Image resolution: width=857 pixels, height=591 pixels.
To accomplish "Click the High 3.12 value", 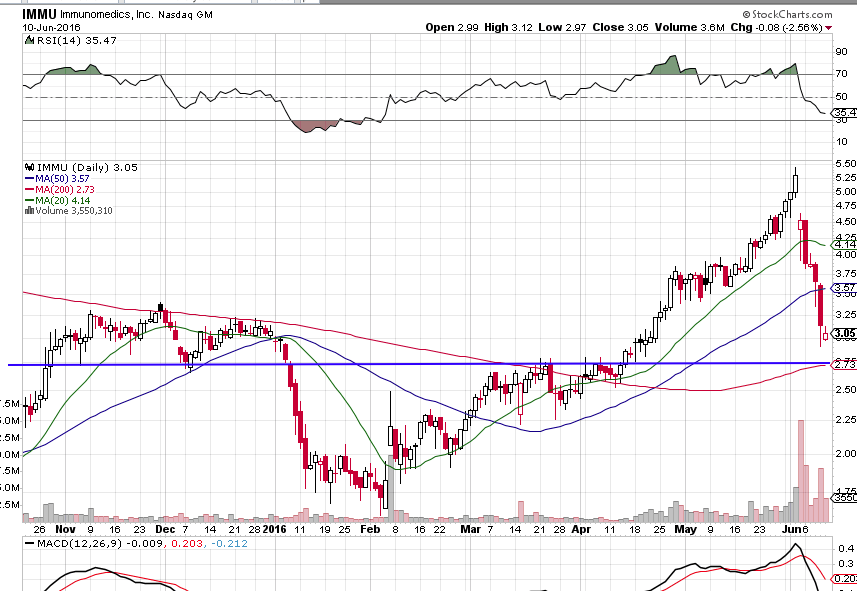I will pyautogui.click(x=509, y=27).
